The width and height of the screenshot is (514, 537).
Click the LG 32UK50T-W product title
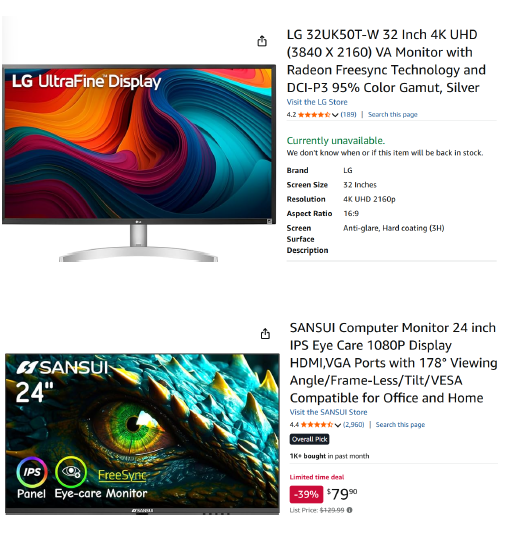386,61
